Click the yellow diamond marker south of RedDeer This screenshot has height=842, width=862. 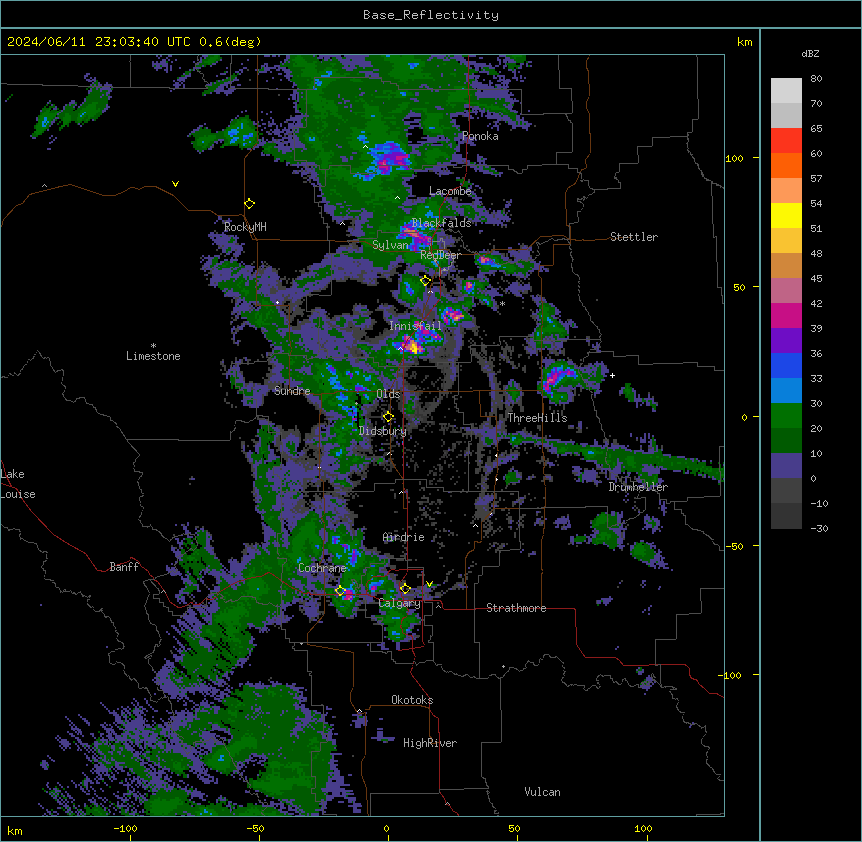426,281
